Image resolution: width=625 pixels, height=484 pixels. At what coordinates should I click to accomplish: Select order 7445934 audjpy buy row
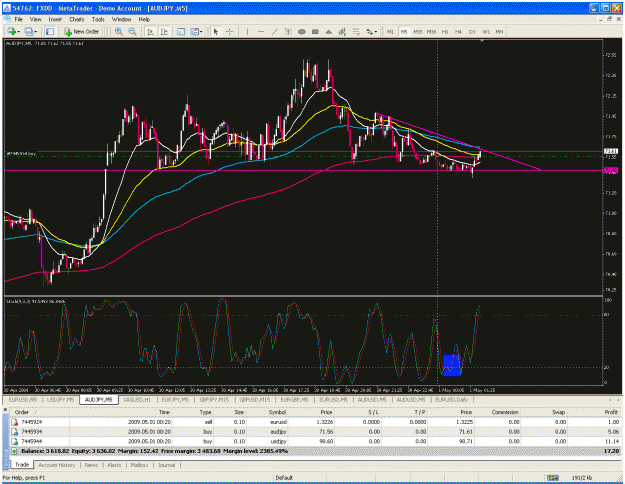pyautogui.click(x=315, y=432)
